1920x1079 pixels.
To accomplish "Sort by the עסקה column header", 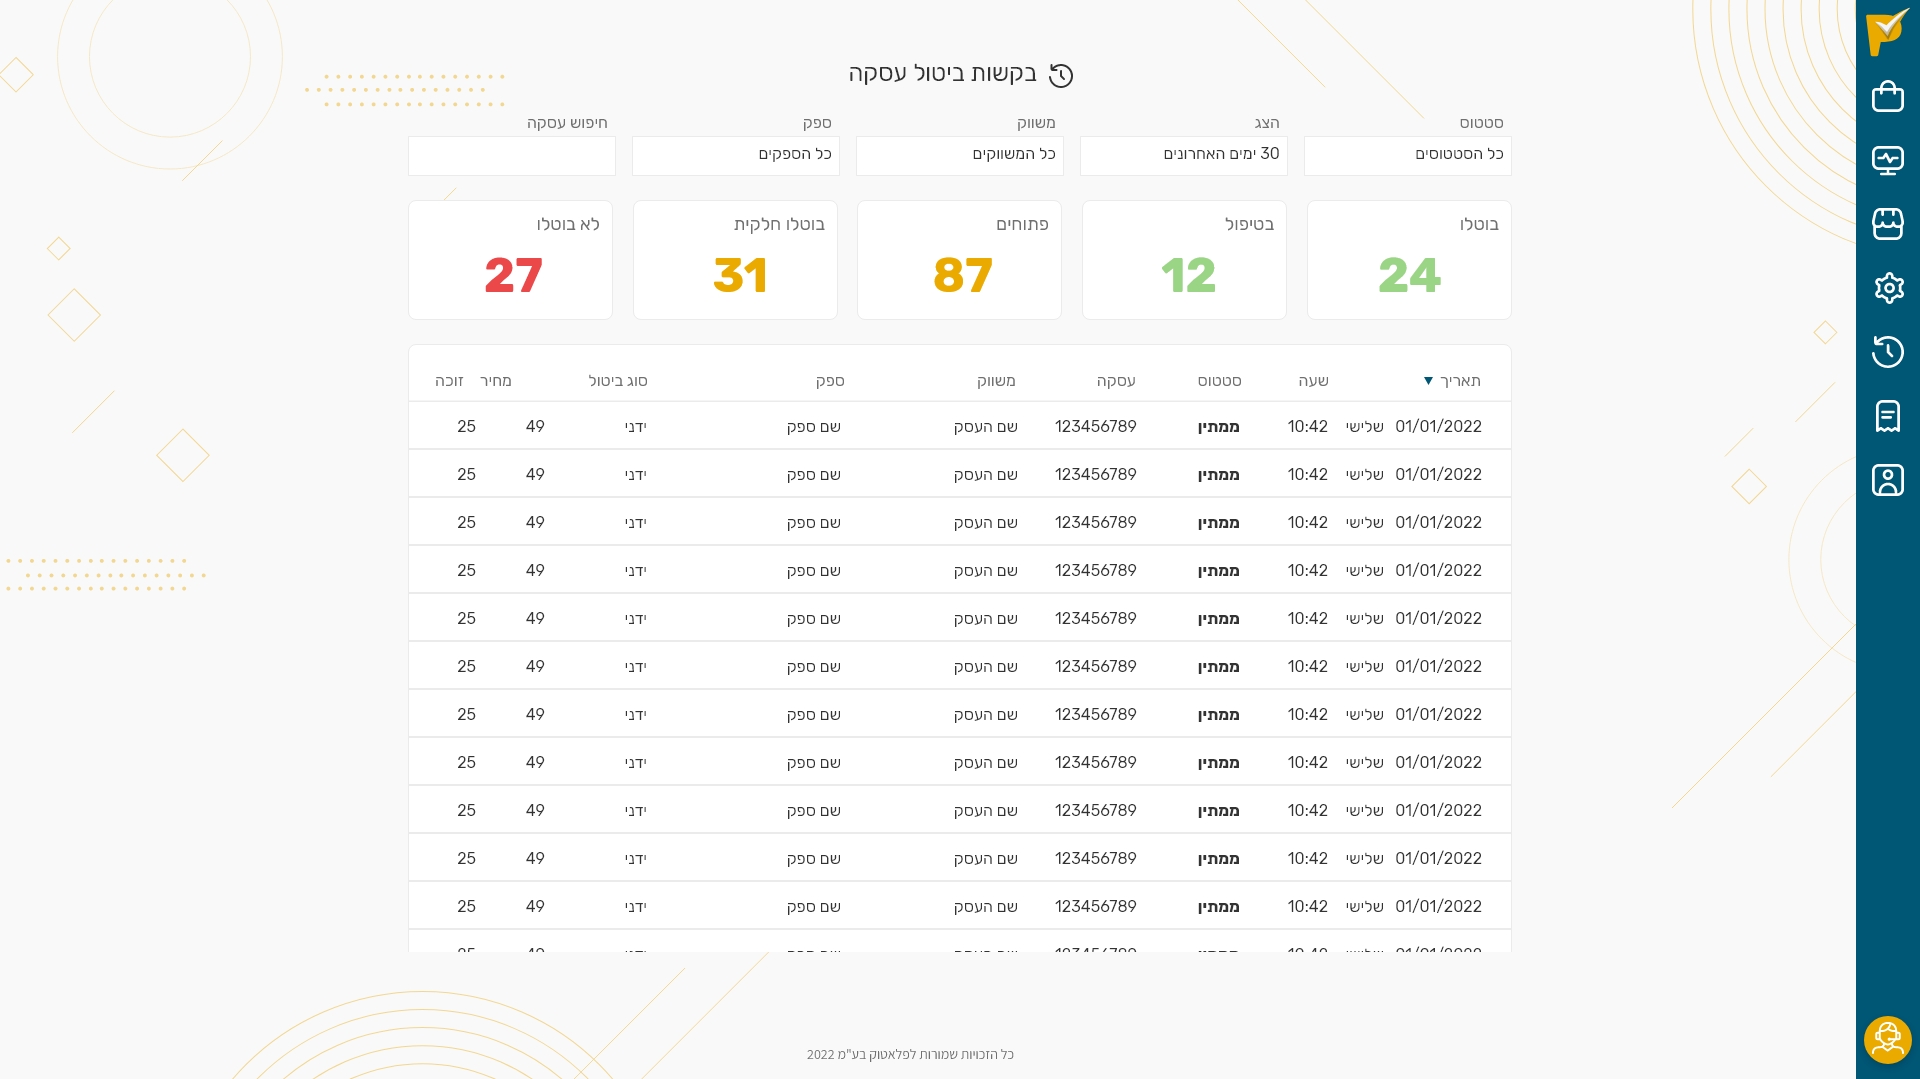I will (x=1116, y=381).
